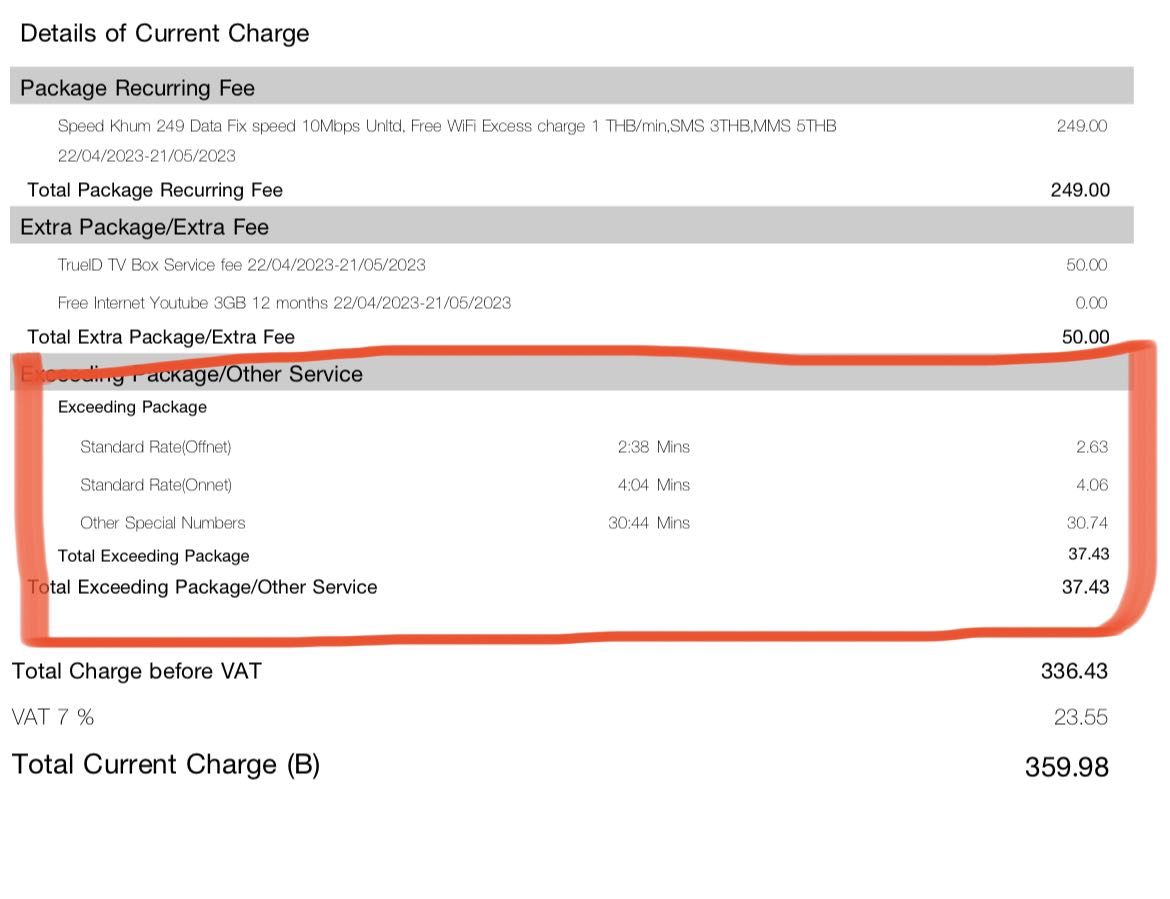Click the Speed Khum 249 package description
The image size is (1170, 899).
coord(447,126)
